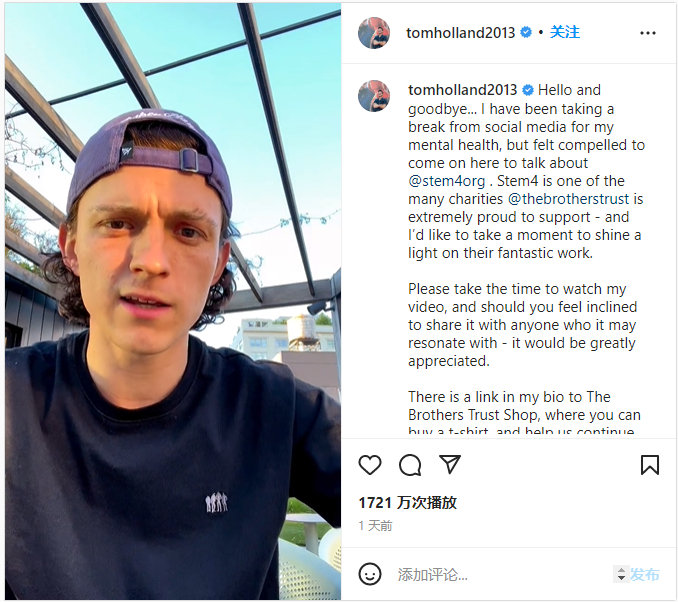Image resolution: width=678 pixels, height=602 pixels.
Task: Follow tomholland2013 via 关注 button
Action: [x=565, y=32]
